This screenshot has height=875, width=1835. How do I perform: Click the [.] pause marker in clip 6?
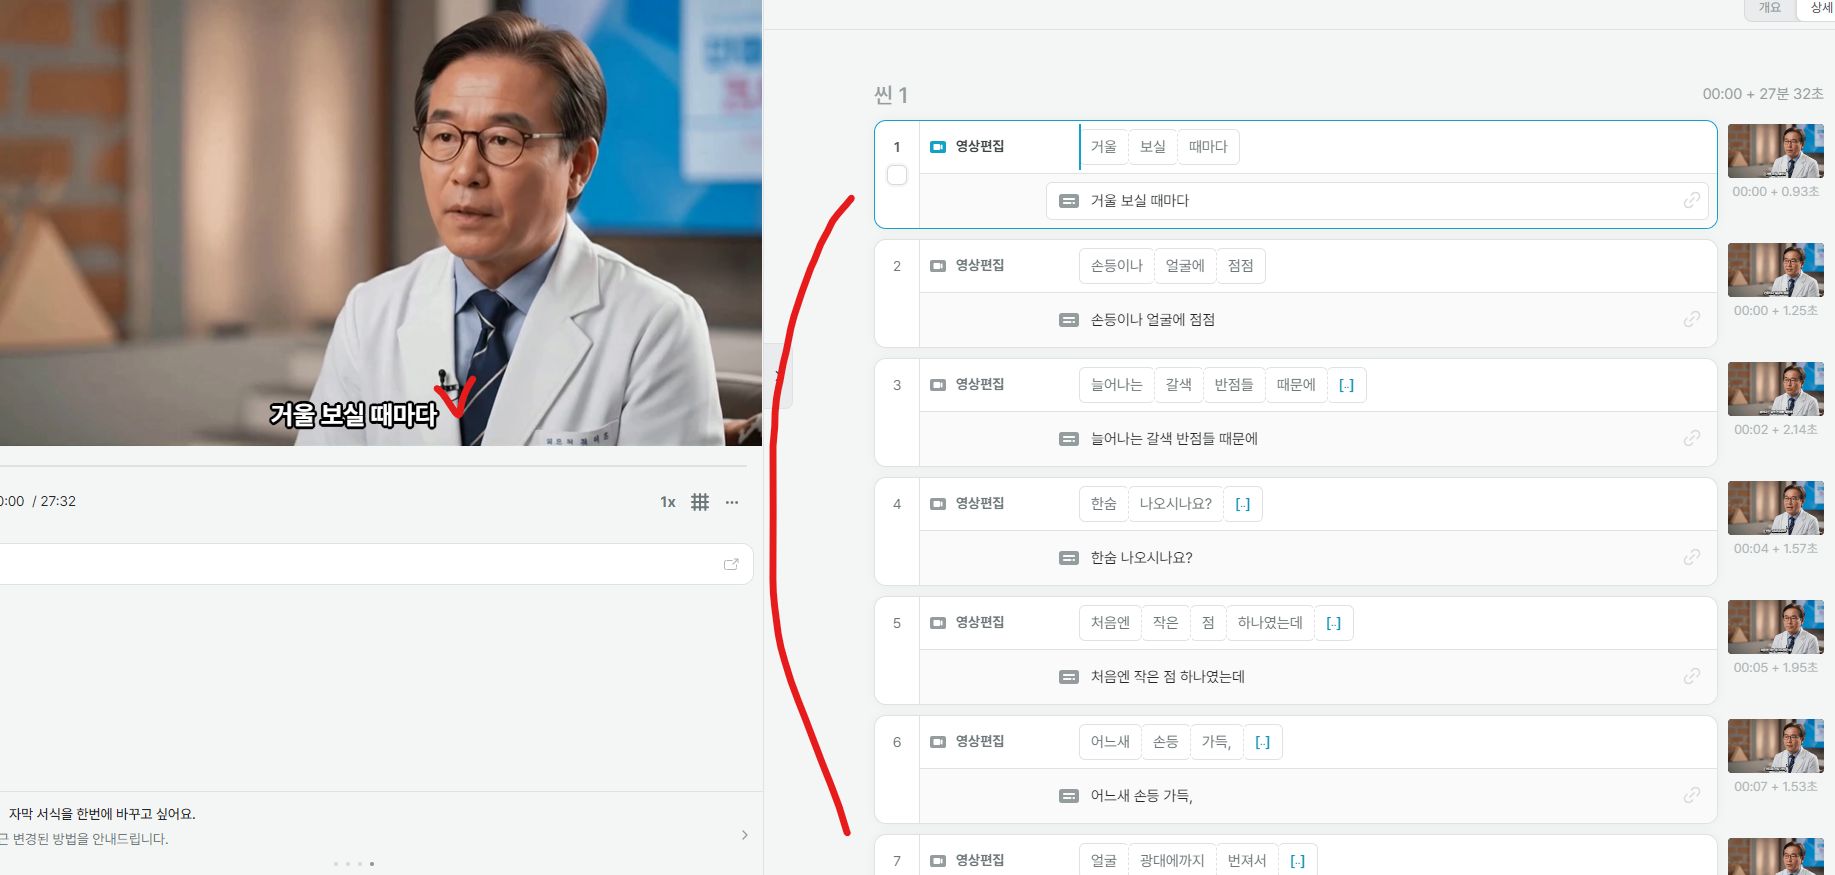tap(1263, 742)
